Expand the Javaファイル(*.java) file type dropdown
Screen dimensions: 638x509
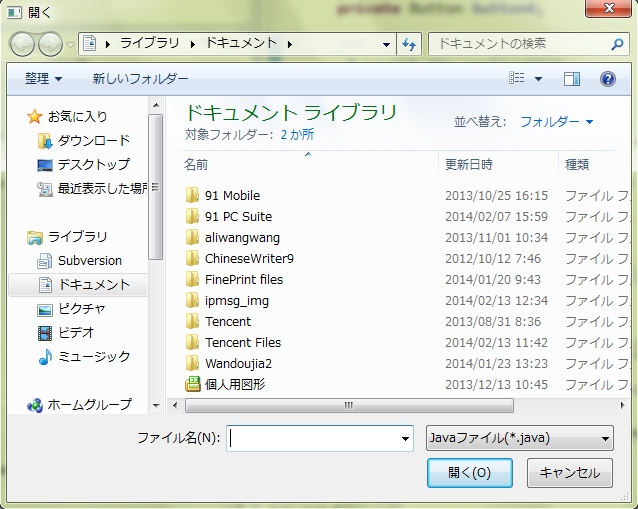click(x=605, y=438)
